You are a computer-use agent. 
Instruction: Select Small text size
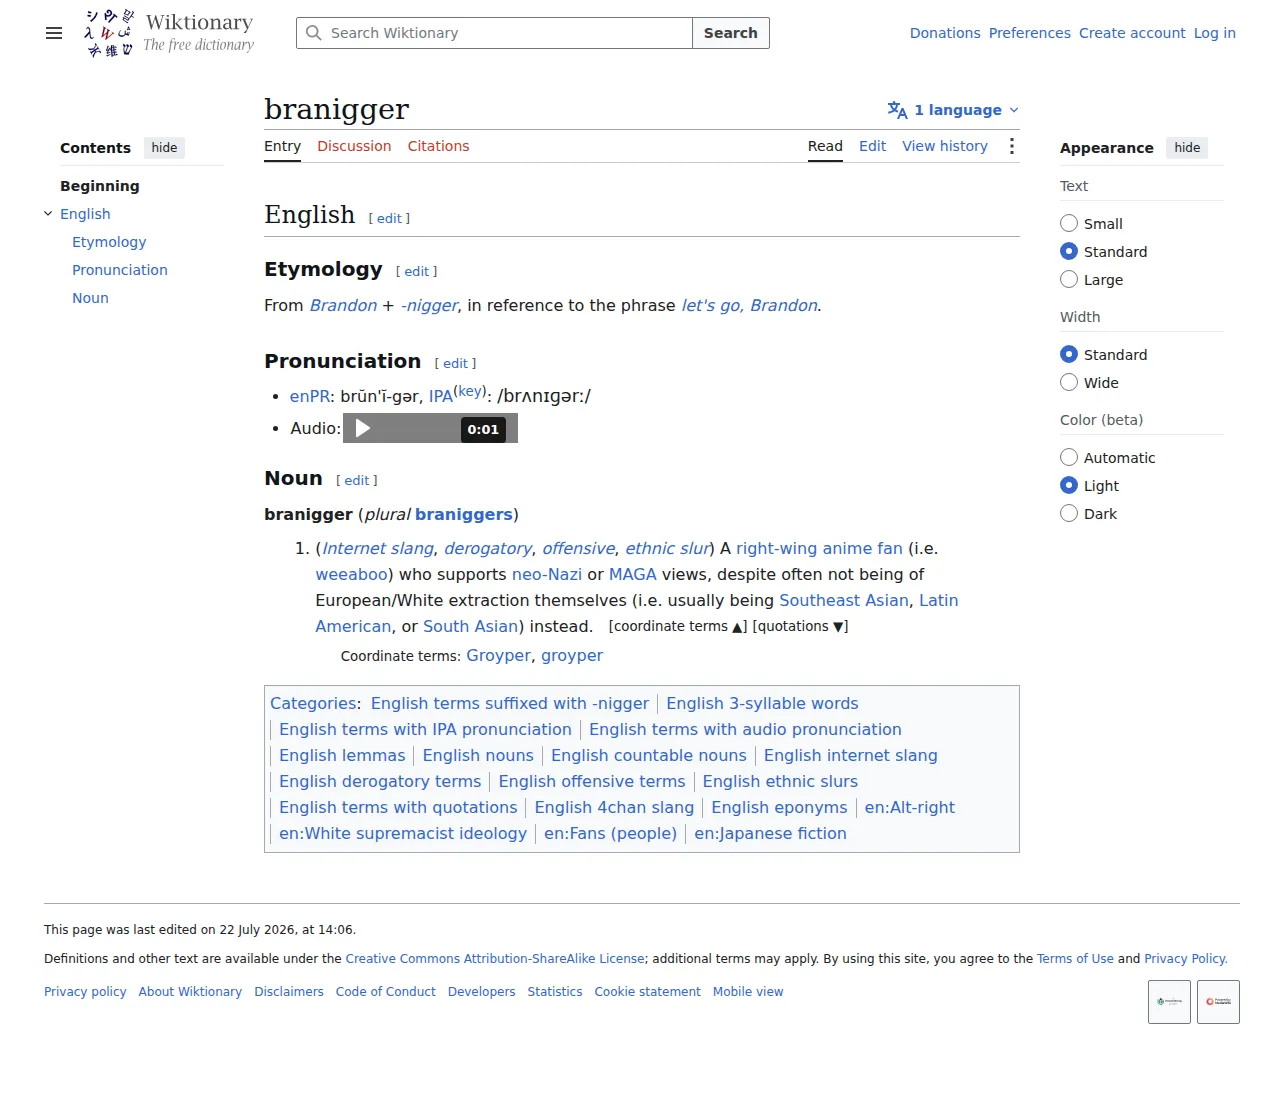coord(1069,223)
